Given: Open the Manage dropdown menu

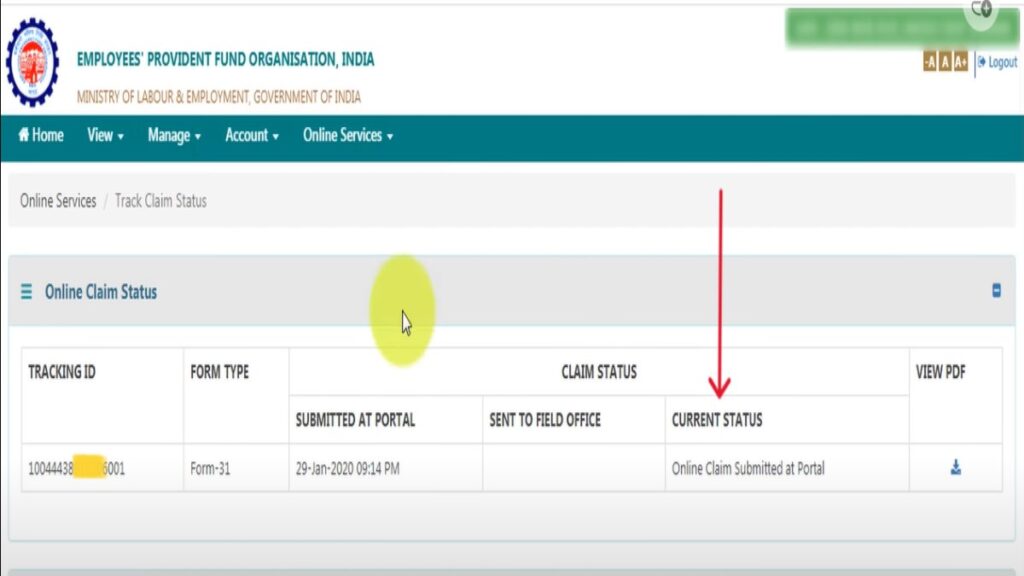Looking at the screenshot, I should 174,135.
